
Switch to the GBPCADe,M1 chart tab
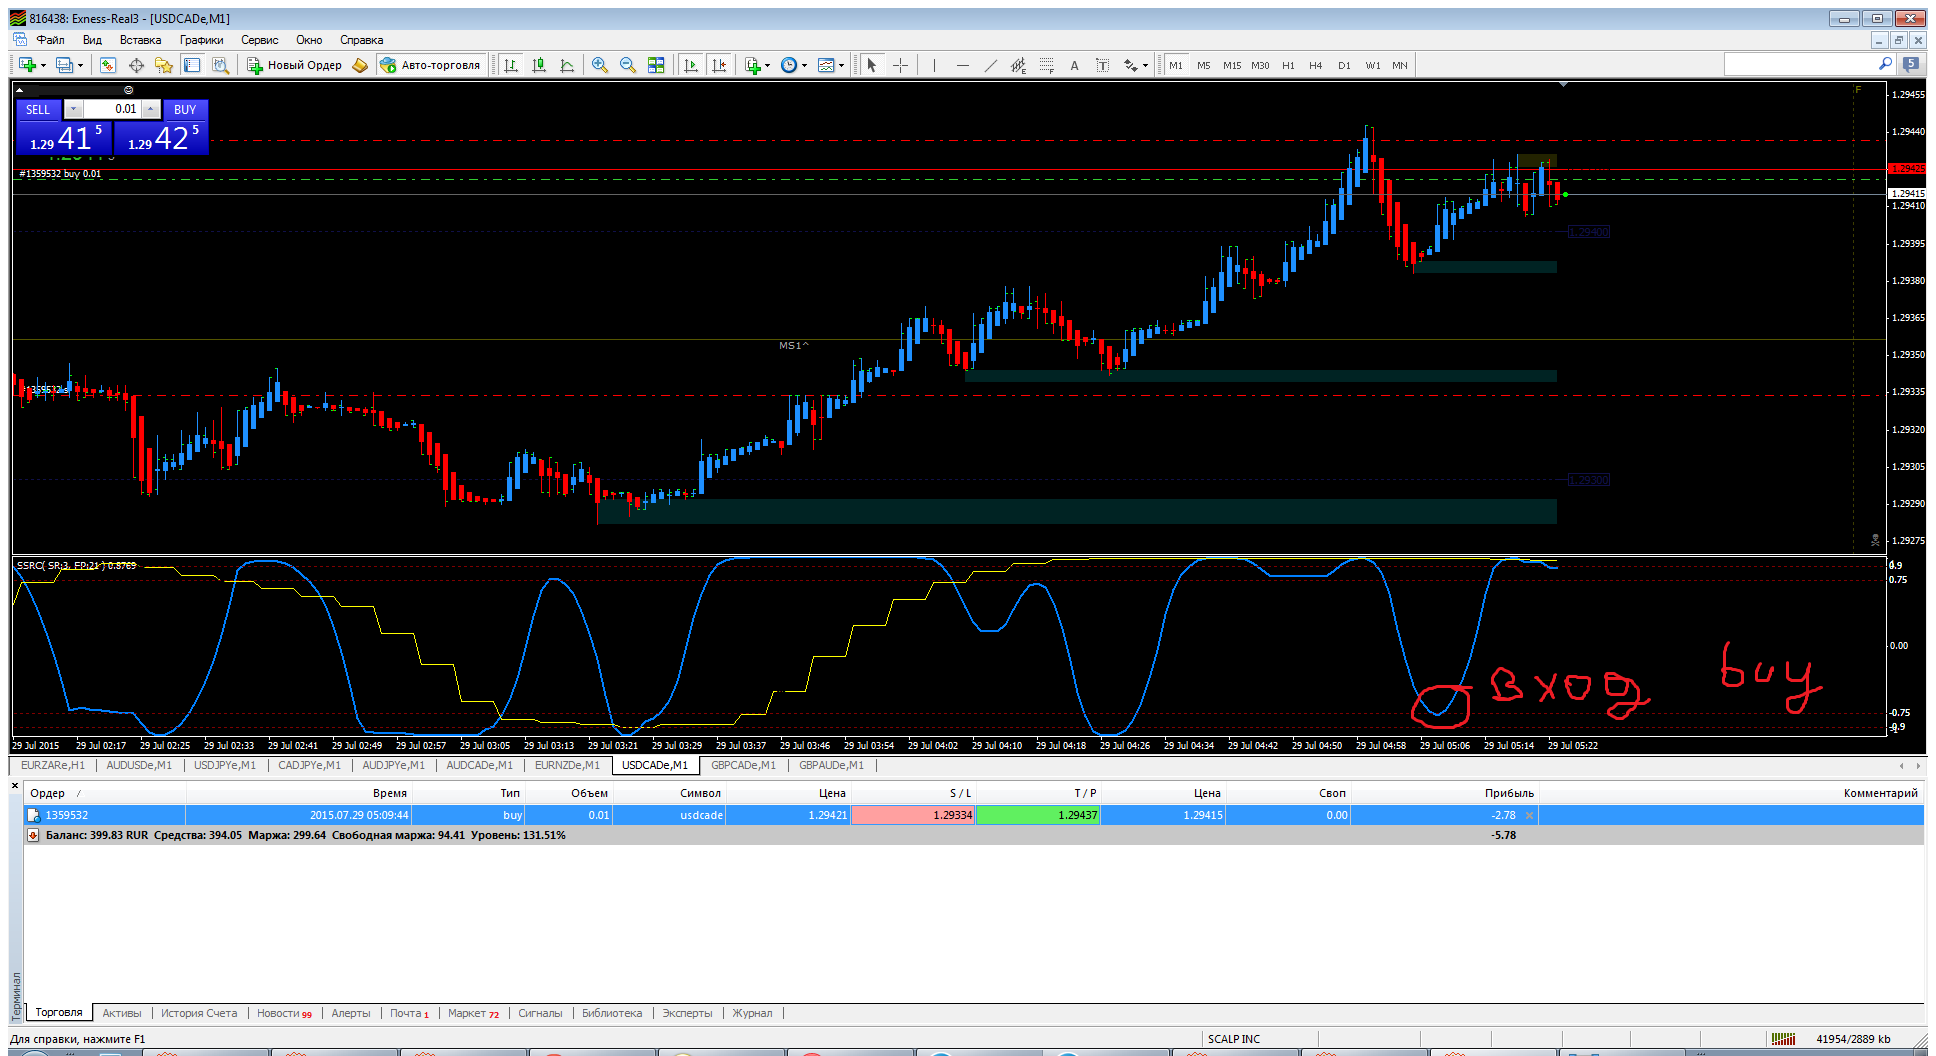[x=743, y=765]
